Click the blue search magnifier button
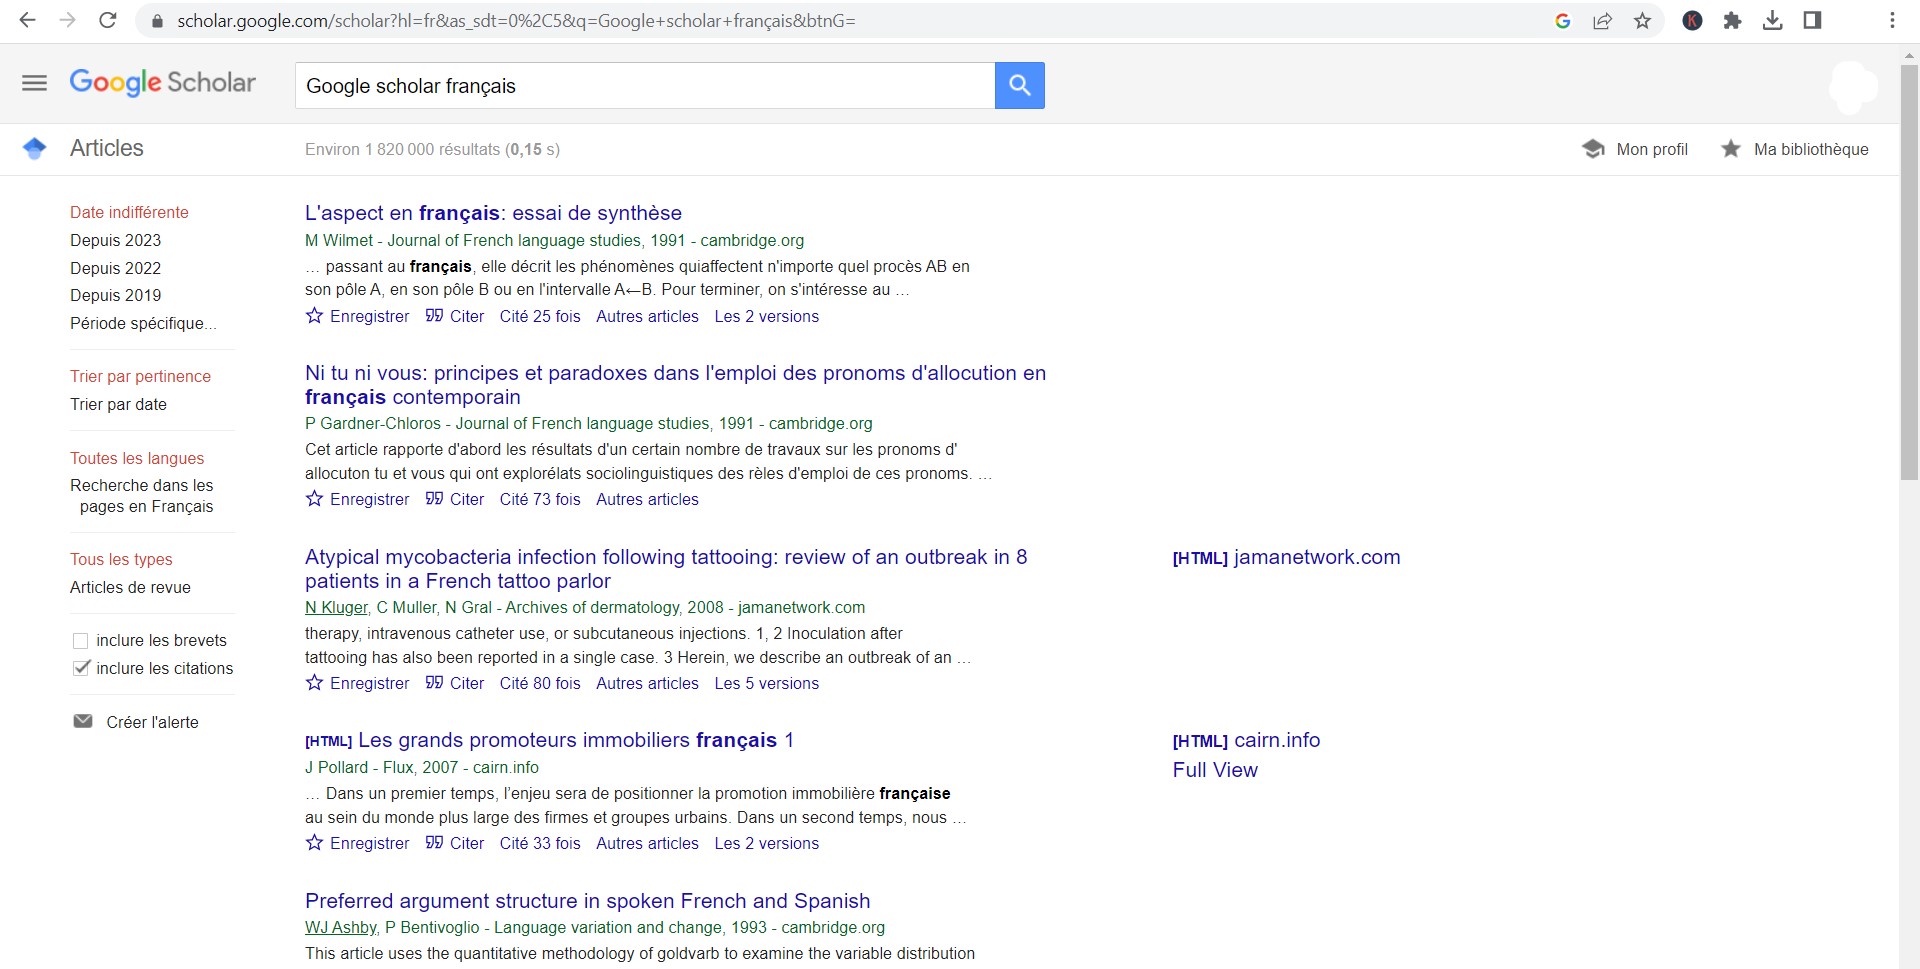This screenshot has width=1920, height=969. (x=1019, y=85)
